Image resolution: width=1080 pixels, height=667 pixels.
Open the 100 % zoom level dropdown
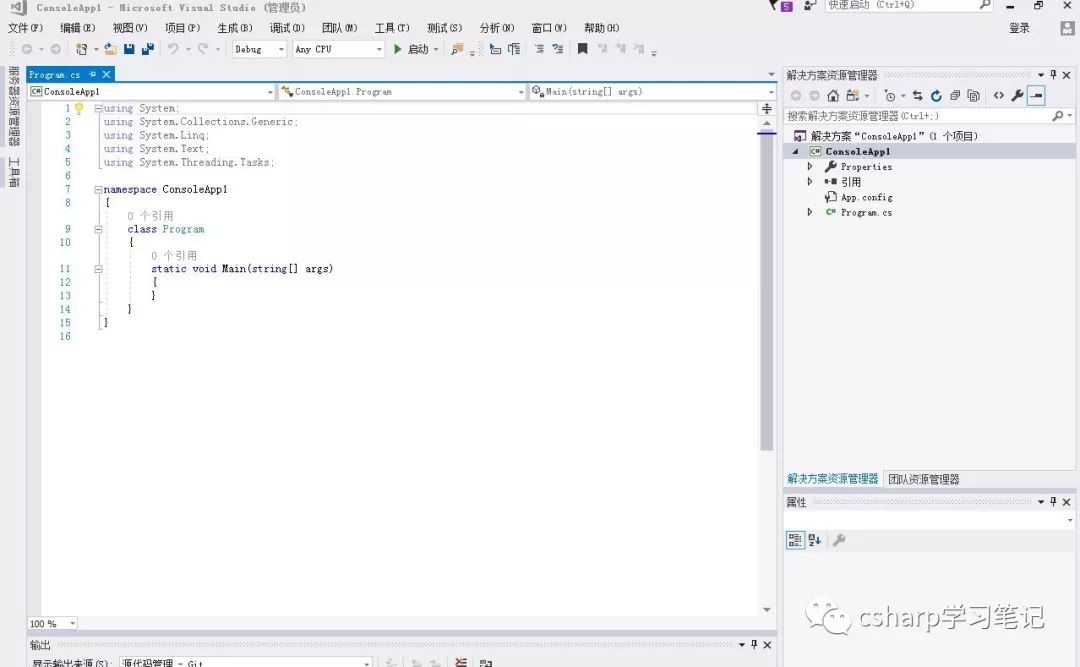pos(52,624)
